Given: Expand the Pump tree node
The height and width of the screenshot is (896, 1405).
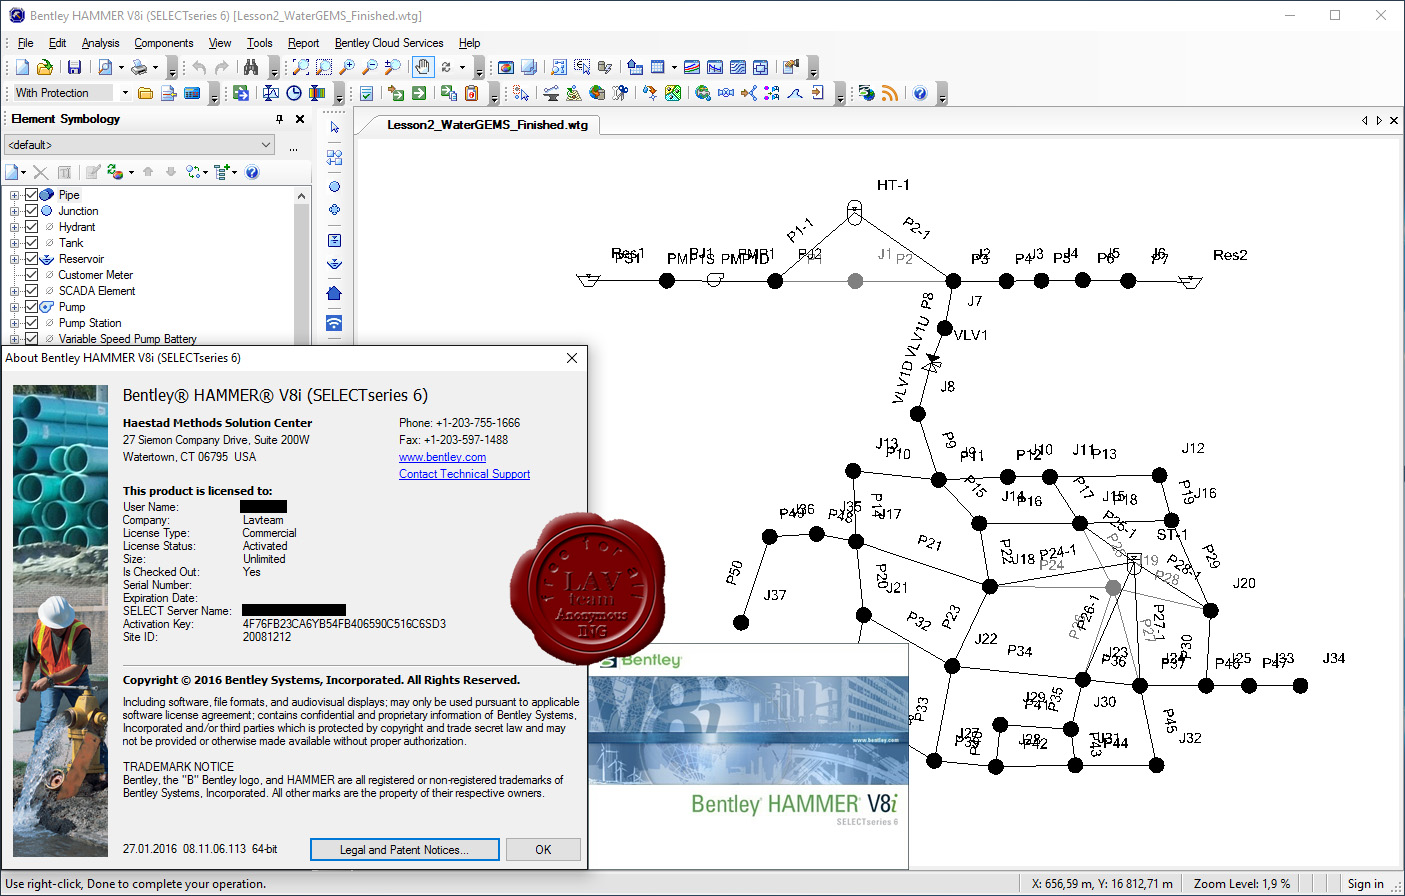Looking at the screenshot, I should coord(14,307).
